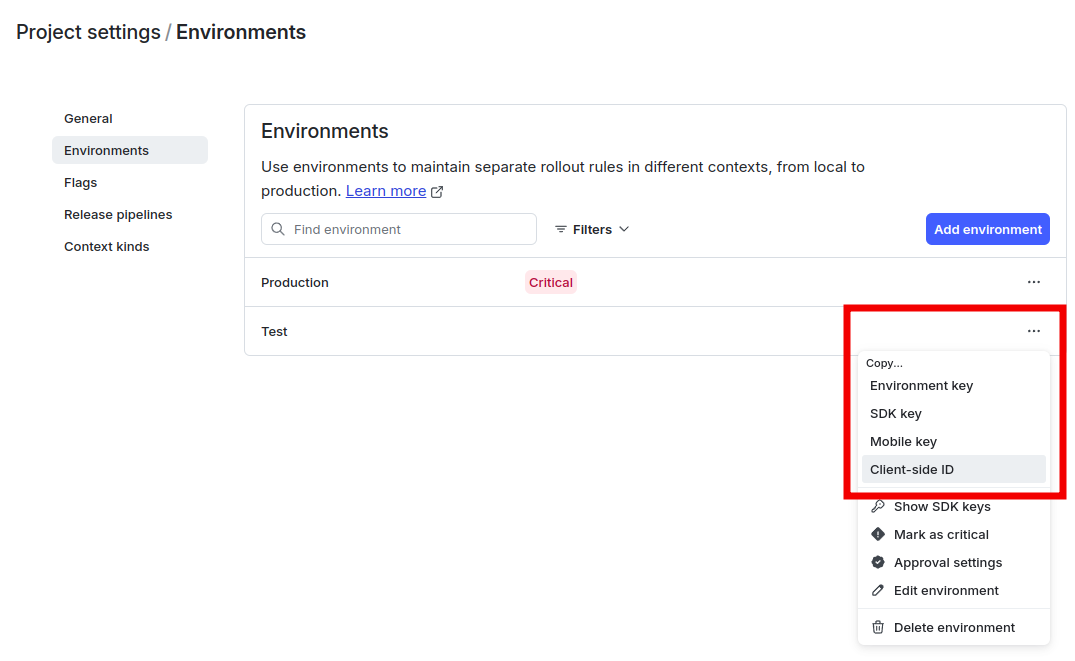The height and width of the screenshot is (661, 1075).
Task: Click the Add environment button
Action: coord(987,229)
